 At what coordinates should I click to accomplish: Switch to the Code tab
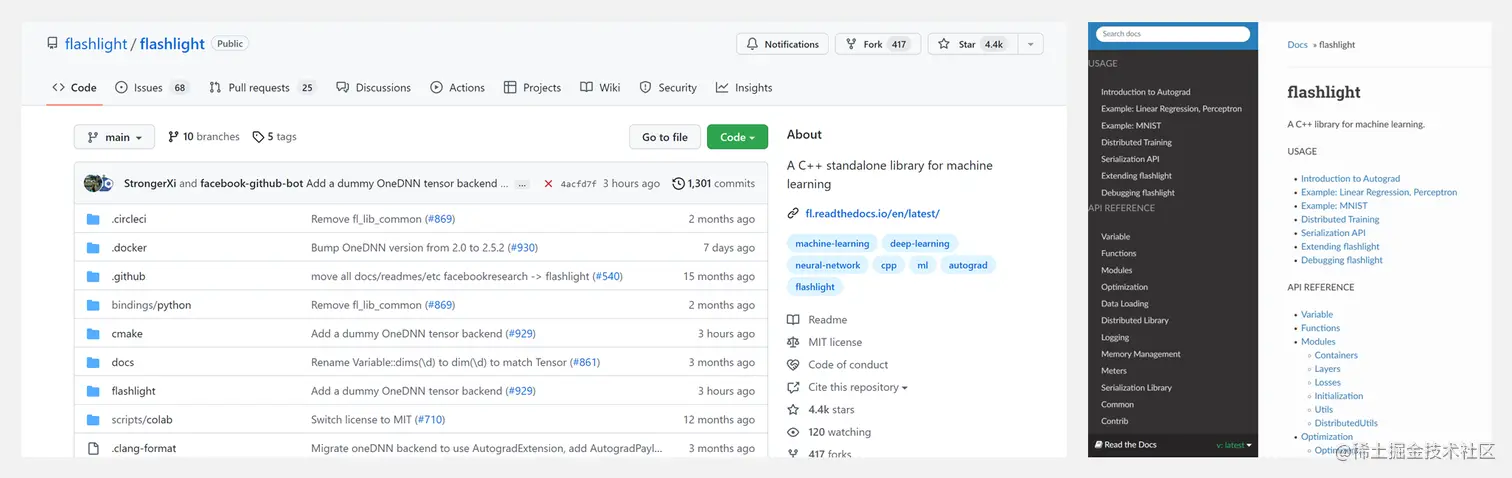[75, 88]
